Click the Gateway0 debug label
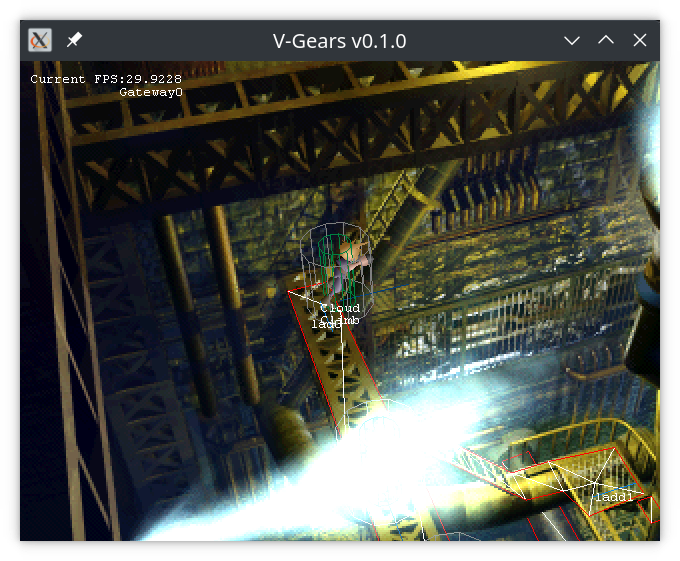 pos(151,92)
